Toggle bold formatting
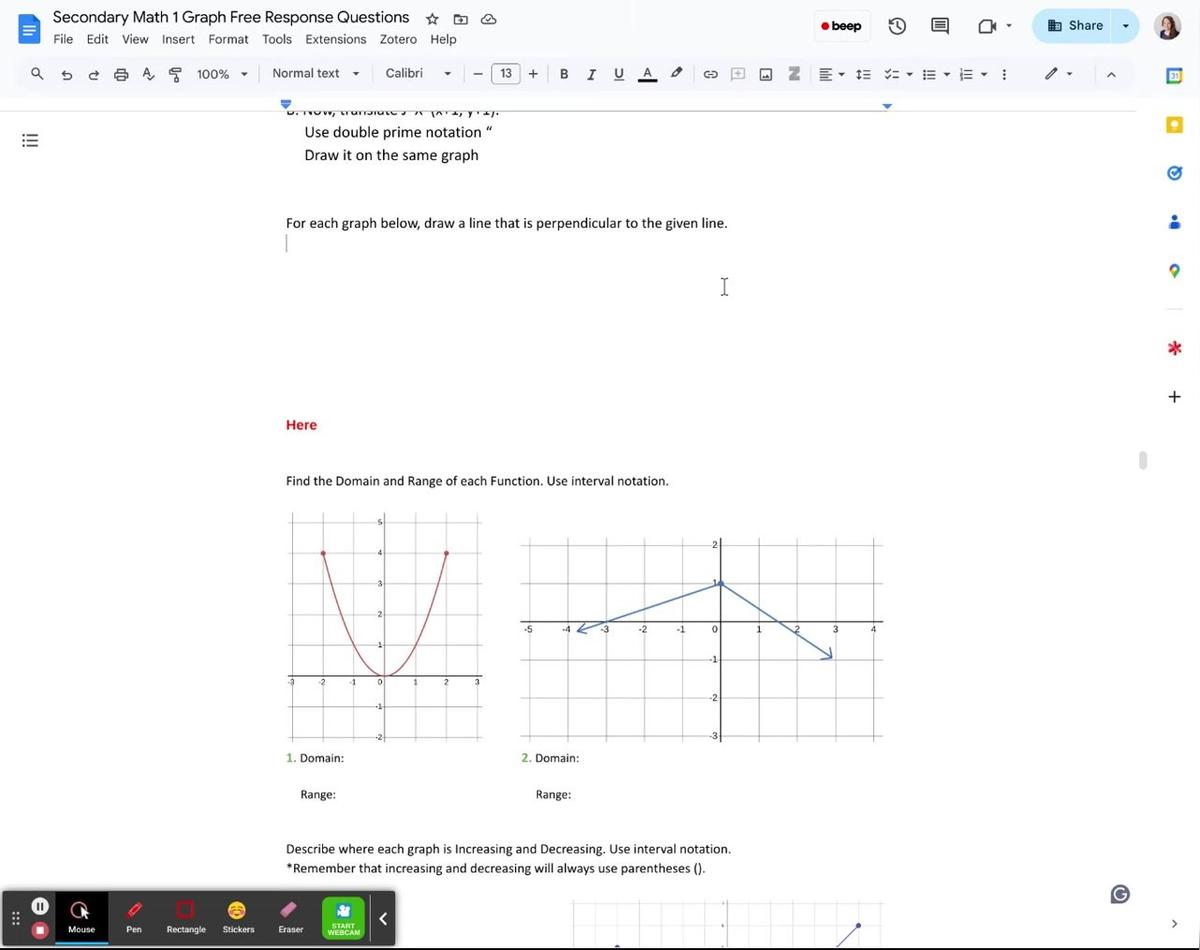This screenshot has width=1200, height=950. (564, 73)
